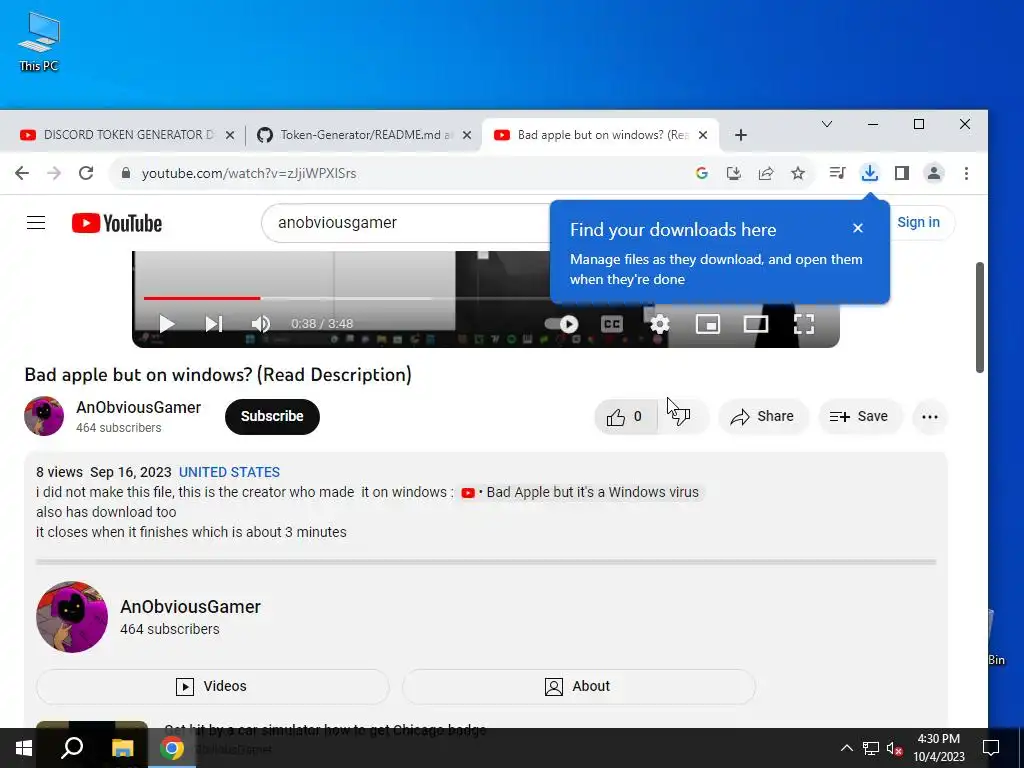Open more actions ellipsis below the video
Image resolution: width=1024 pixels, height=768 pixels.
(930, 417)
